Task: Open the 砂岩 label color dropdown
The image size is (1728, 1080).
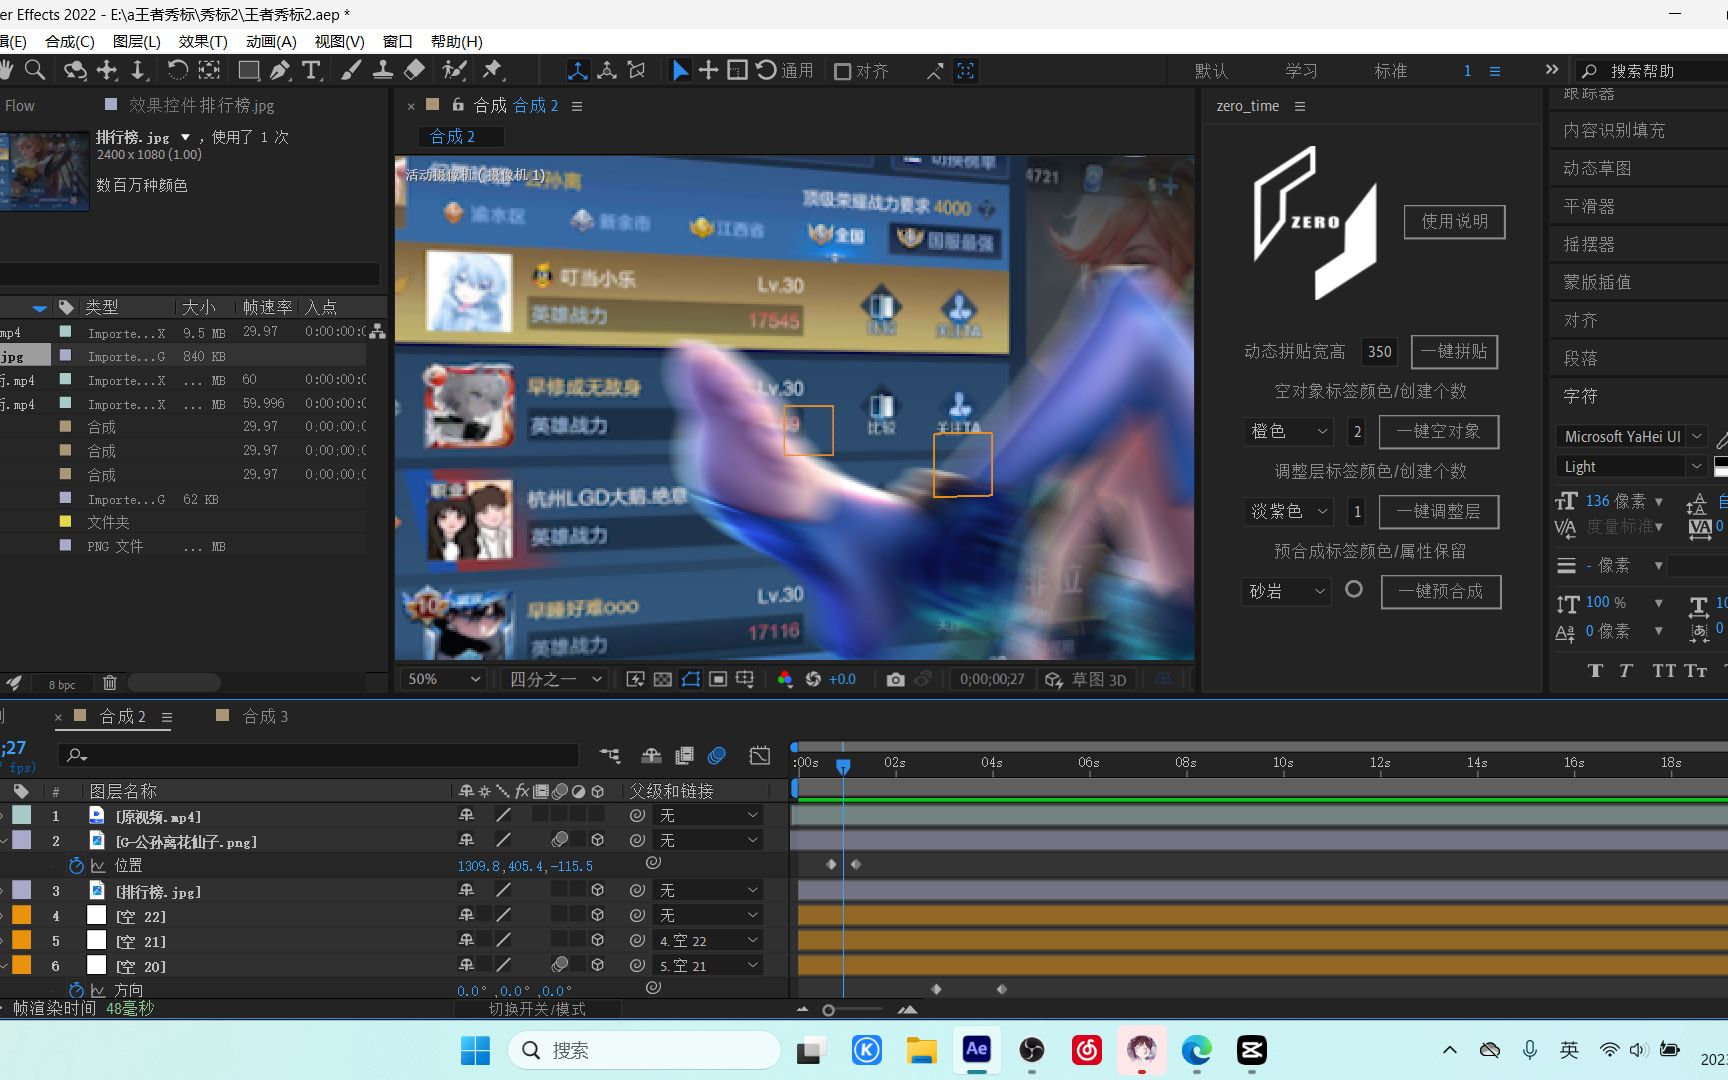Action: pyautogui.click(x=1287, y=591)
